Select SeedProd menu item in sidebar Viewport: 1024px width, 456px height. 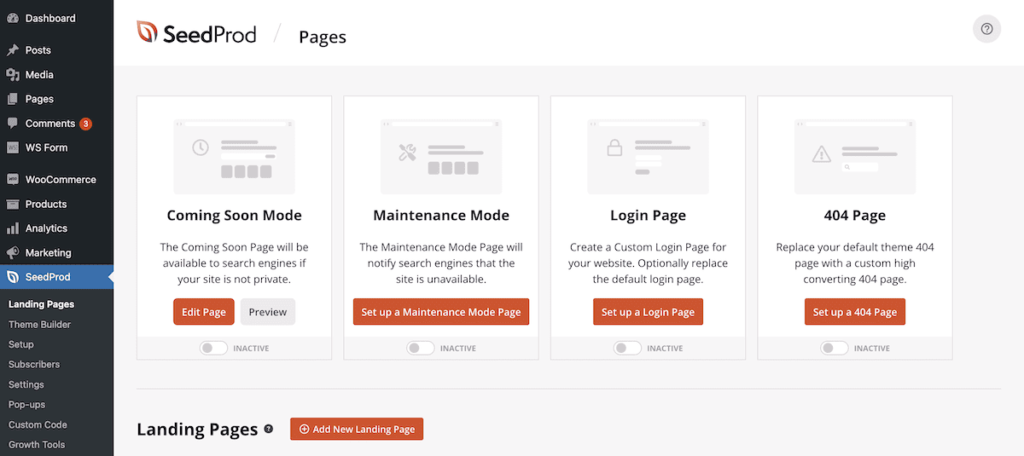pos(57,277)
